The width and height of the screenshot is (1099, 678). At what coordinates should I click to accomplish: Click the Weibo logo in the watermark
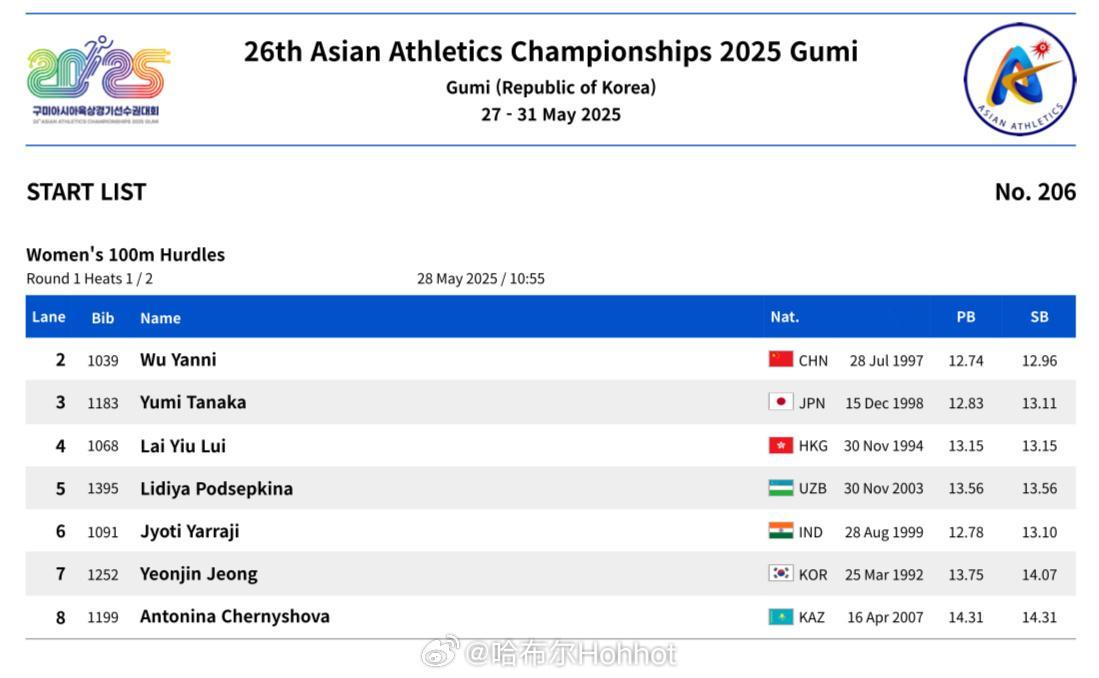pos(440,651)
